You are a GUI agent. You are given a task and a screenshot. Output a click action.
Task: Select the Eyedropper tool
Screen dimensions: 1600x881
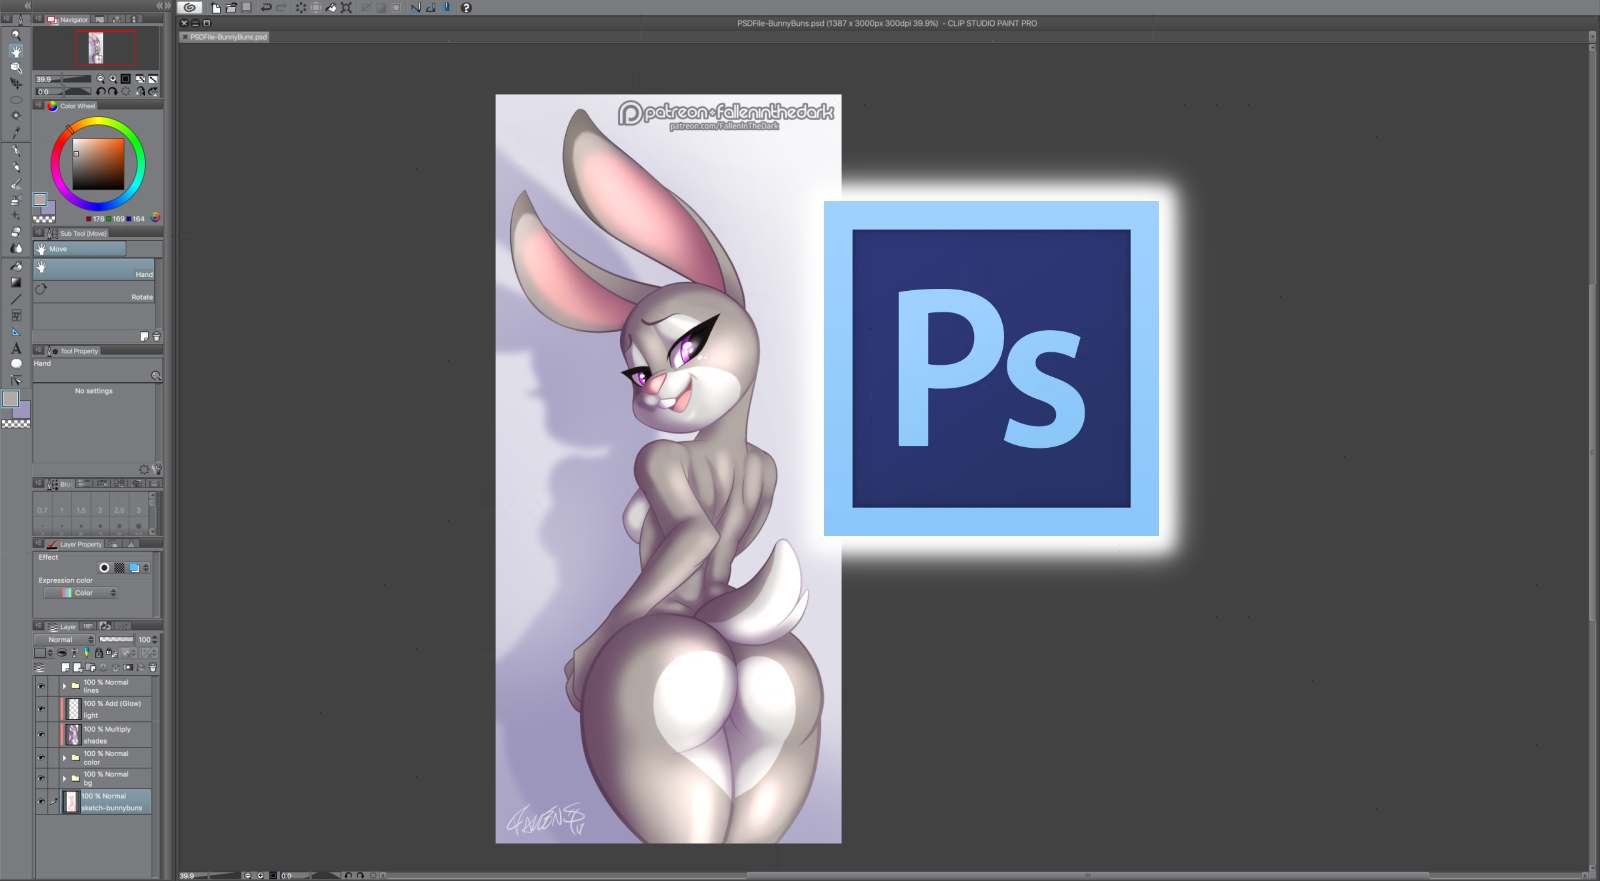[16, 132]
